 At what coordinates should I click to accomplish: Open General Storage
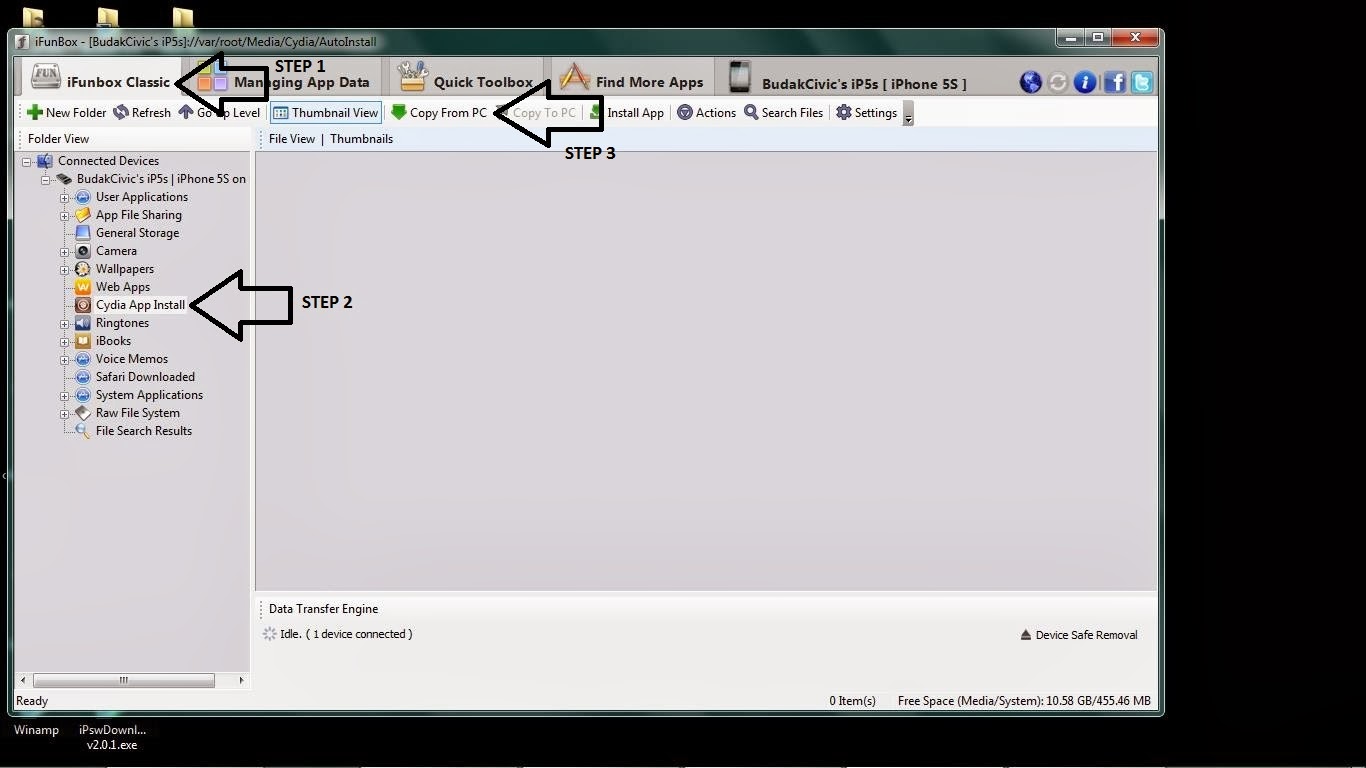point(138,233)
